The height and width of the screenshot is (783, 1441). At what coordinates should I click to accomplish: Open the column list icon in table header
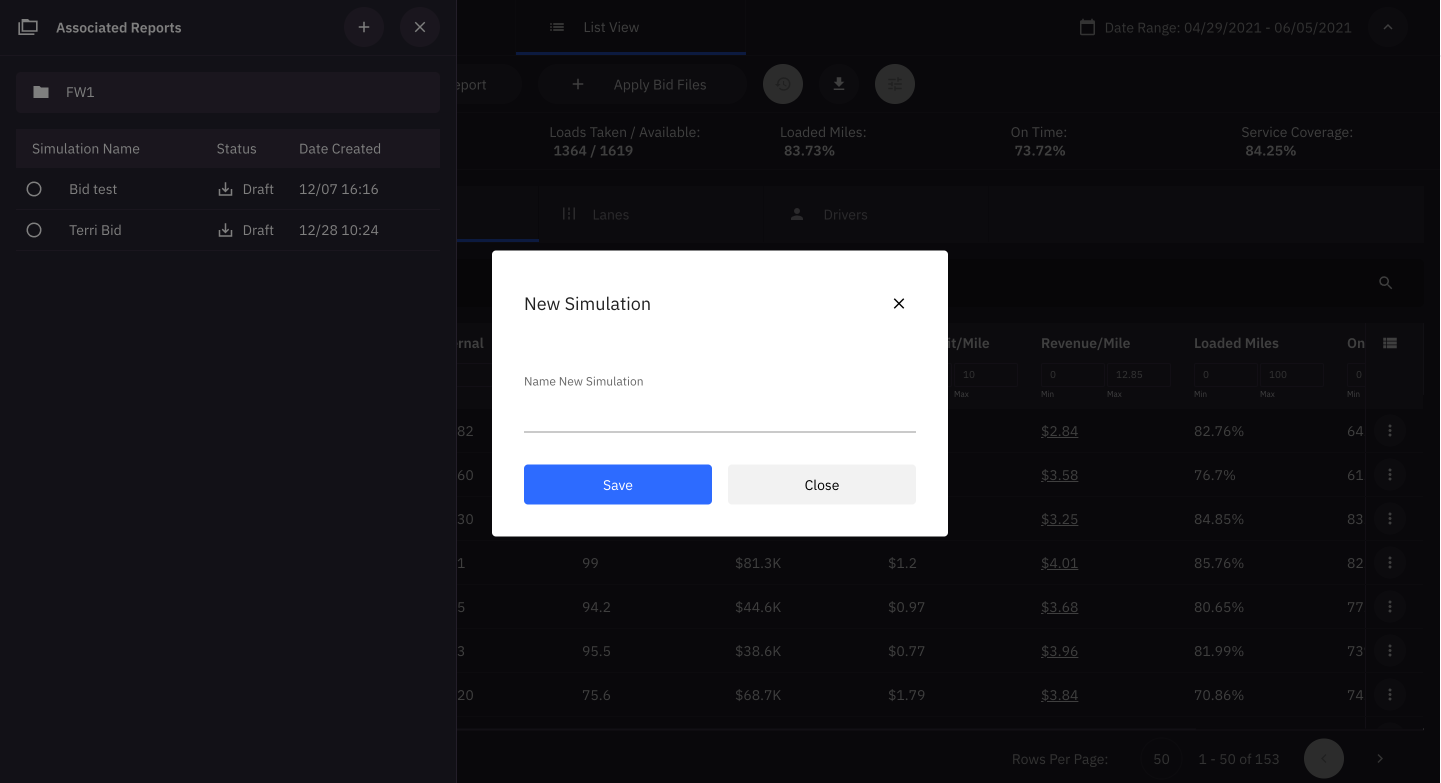coord(1389,343)
